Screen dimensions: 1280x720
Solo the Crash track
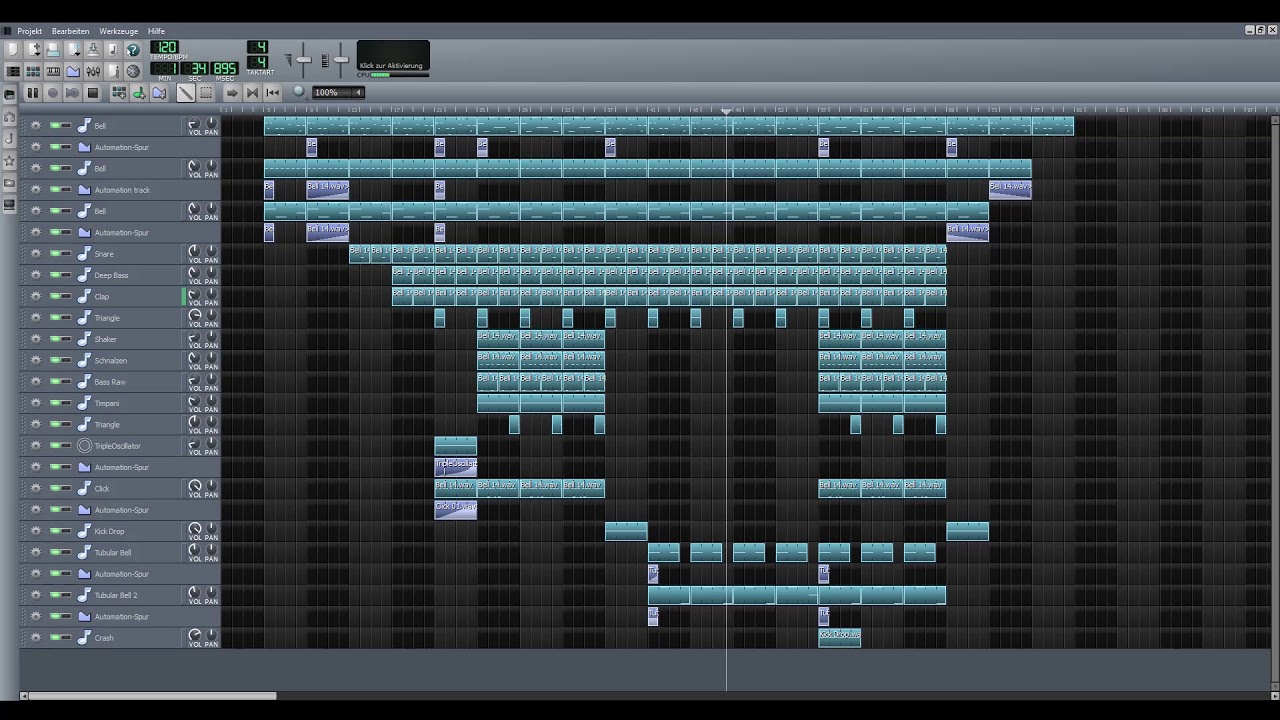click(x=65, y=638)
